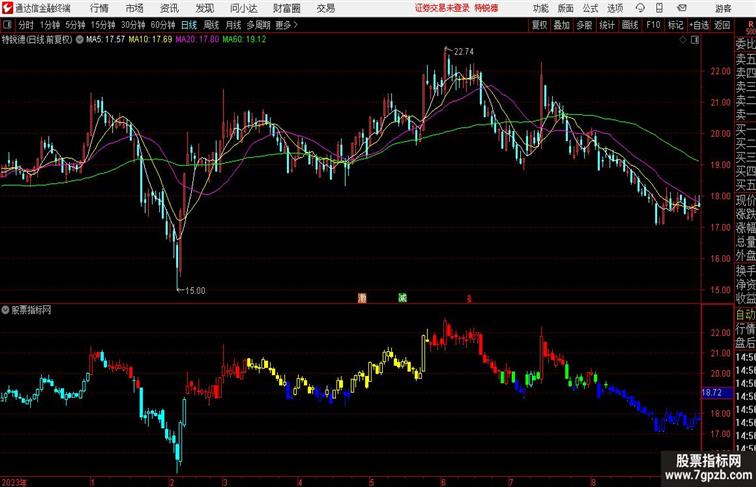The width and height of the screenshot is (756, 487).
Task: Open the 市场 menu
Action: 134,8
